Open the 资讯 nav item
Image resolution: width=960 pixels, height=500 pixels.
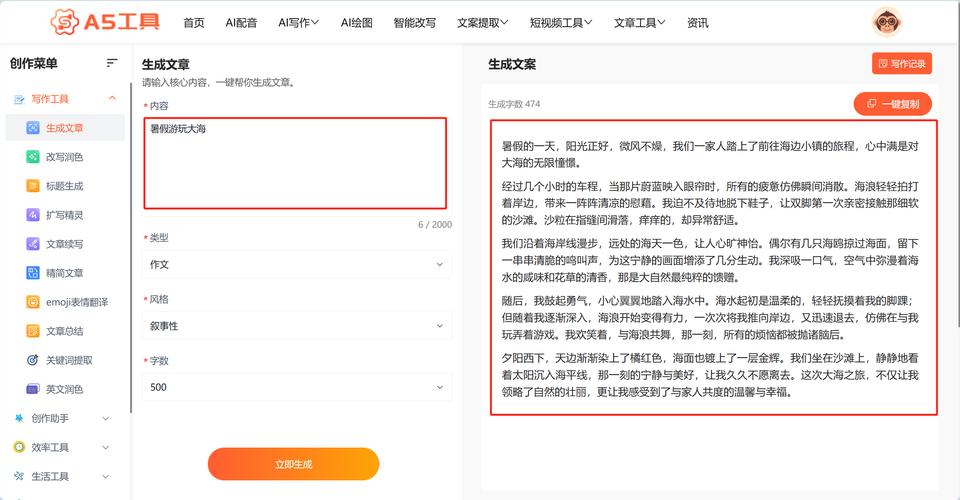pyautogui.click(x=697, y=23)
